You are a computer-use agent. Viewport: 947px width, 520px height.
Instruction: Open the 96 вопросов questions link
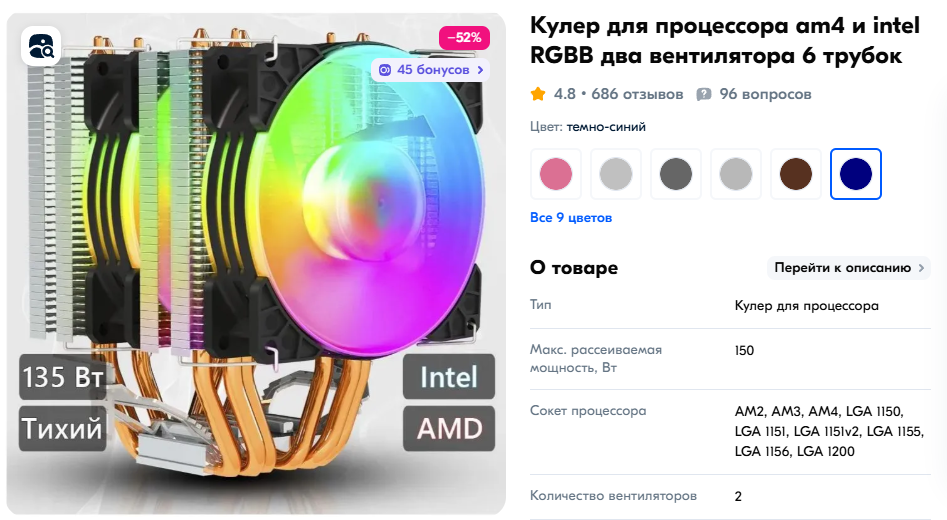[765, 94]
